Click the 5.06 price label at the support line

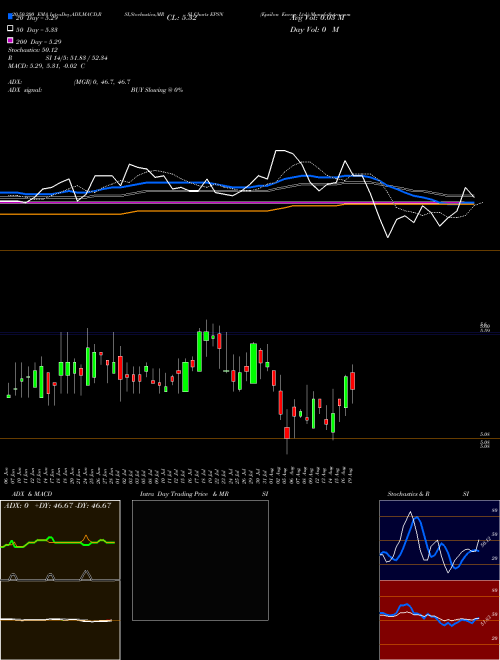[x=484, y=434]
